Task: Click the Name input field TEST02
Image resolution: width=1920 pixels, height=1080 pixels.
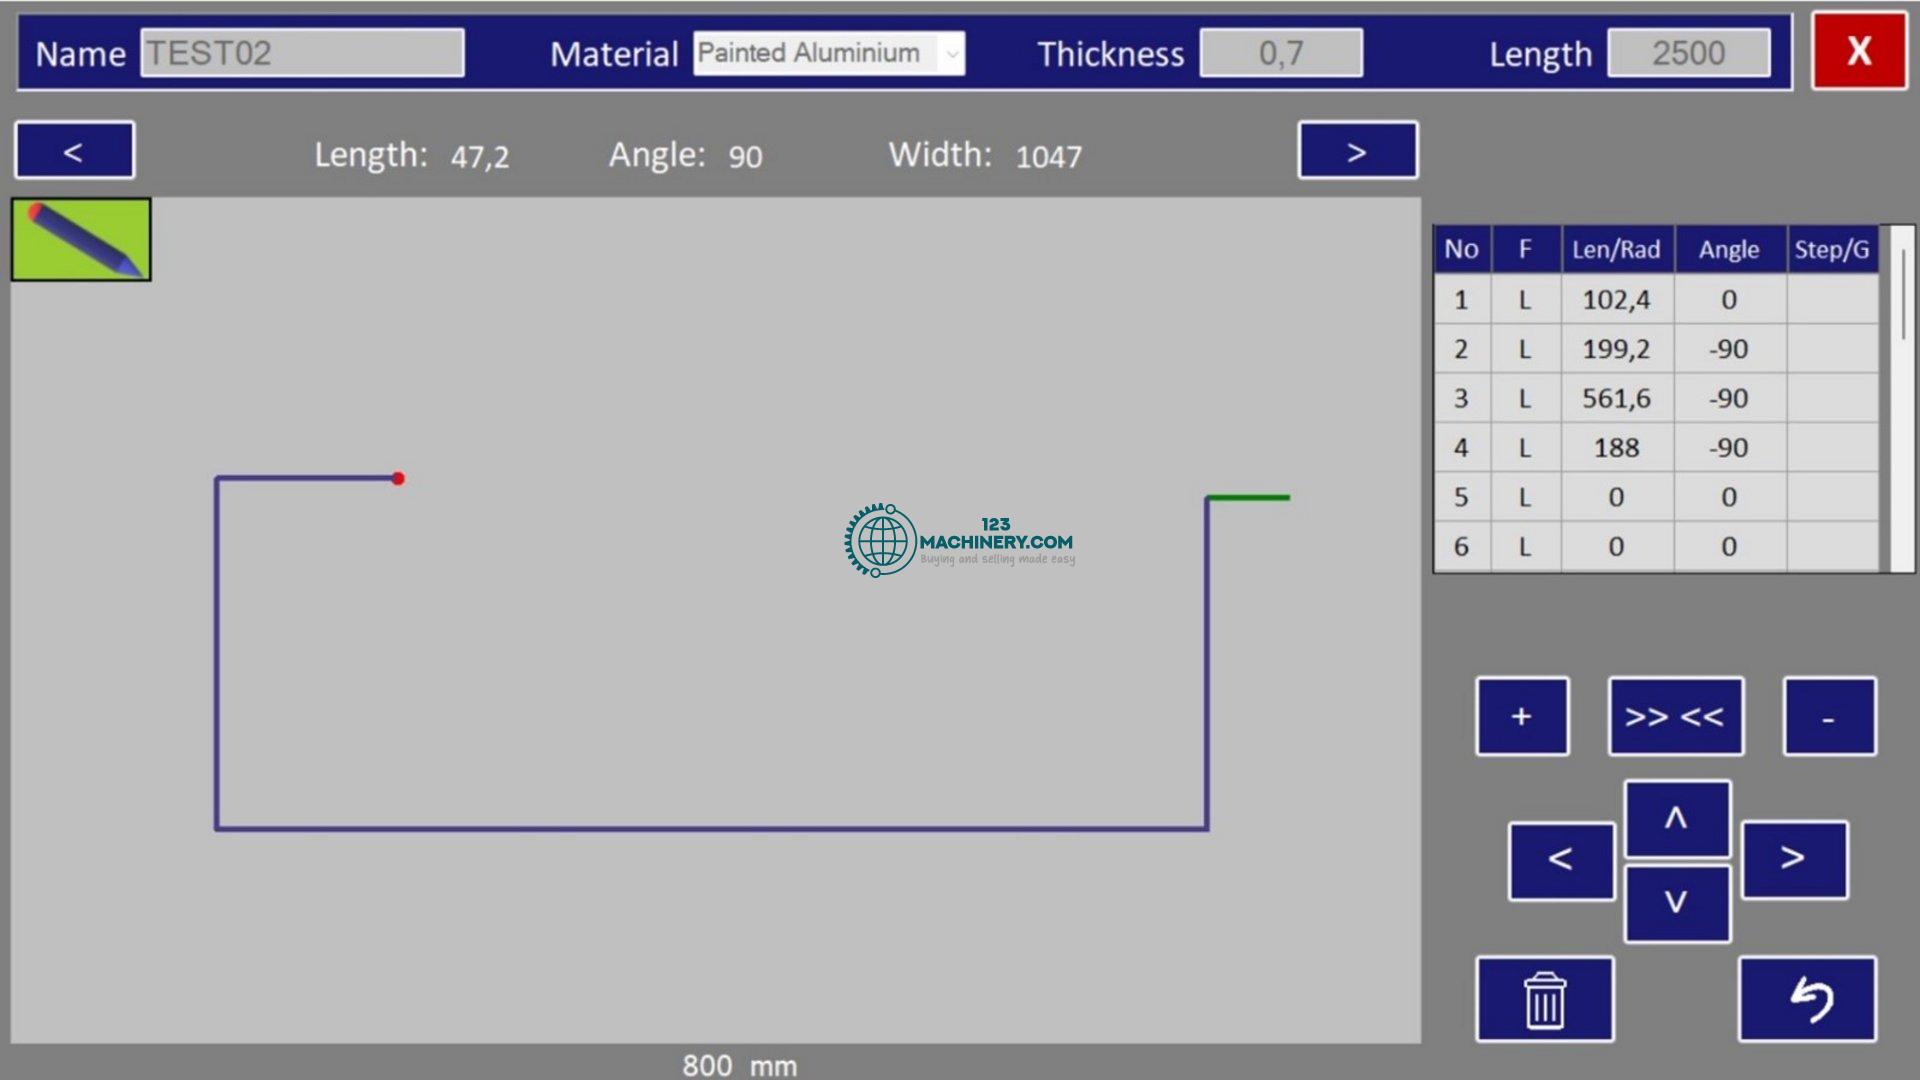Action: [x=302, y=53]
